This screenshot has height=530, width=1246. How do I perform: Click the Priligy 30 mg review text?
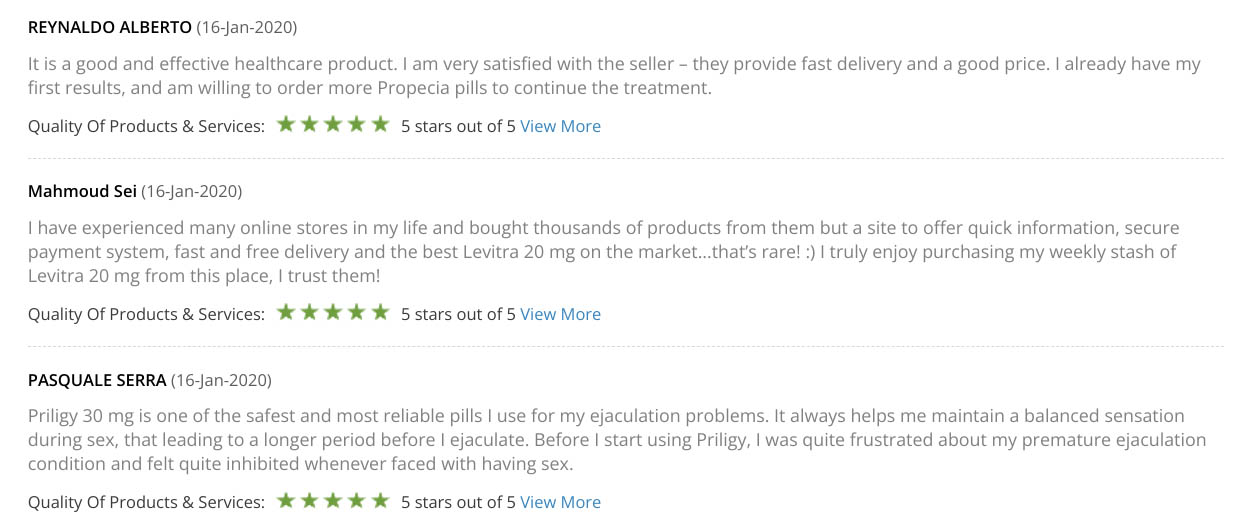tap(616, 439)
